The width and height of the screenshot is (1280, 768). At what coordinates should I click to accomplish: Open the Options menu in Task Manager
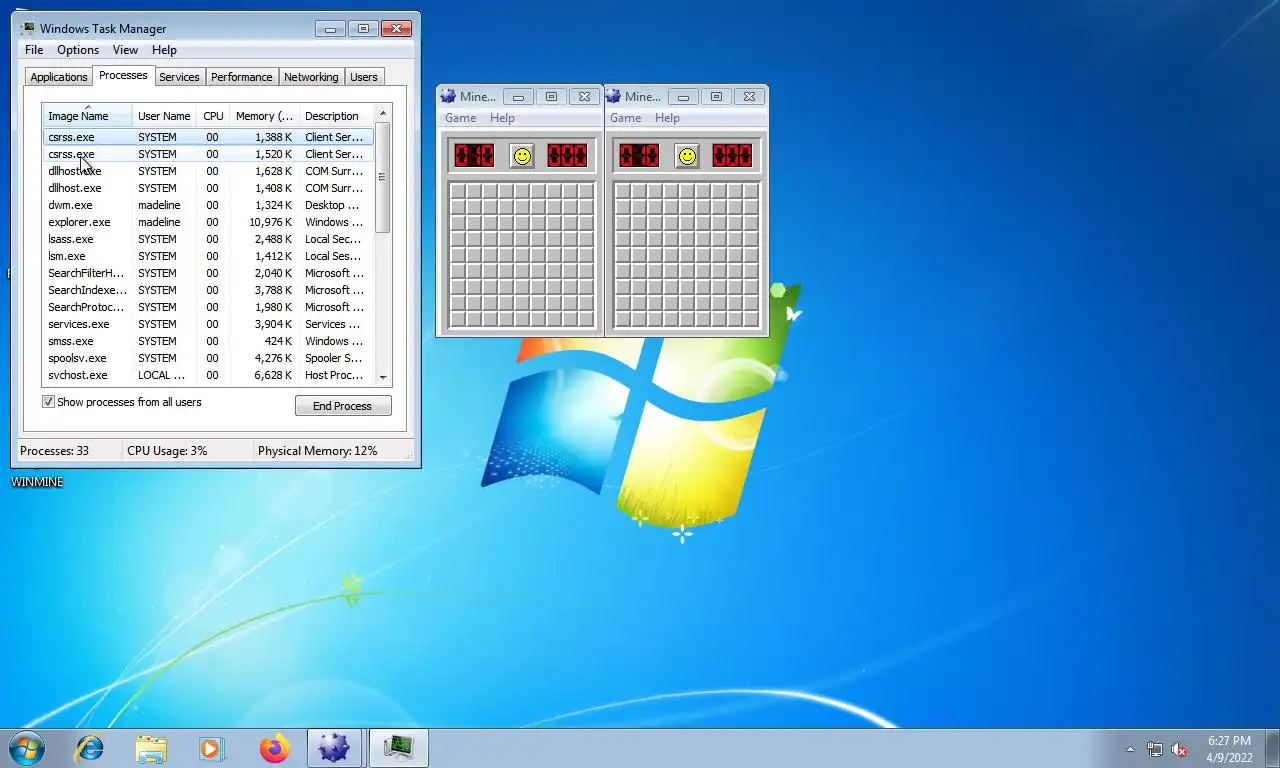tap(78, 50)
